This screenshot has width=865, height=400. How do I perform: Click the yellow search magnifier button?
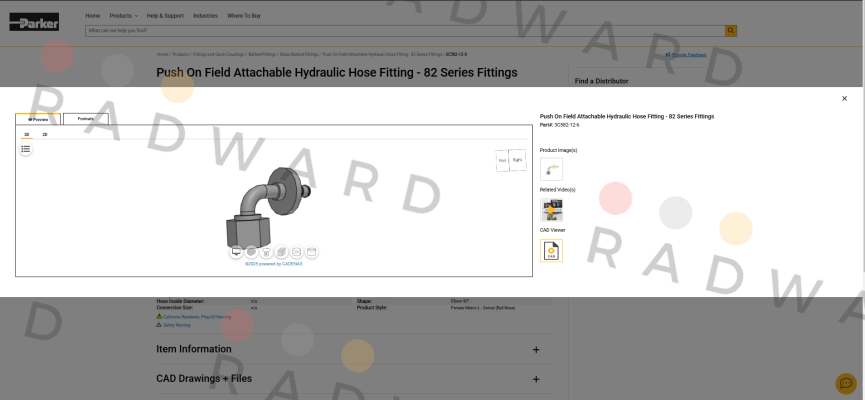(x=731, y=31)
